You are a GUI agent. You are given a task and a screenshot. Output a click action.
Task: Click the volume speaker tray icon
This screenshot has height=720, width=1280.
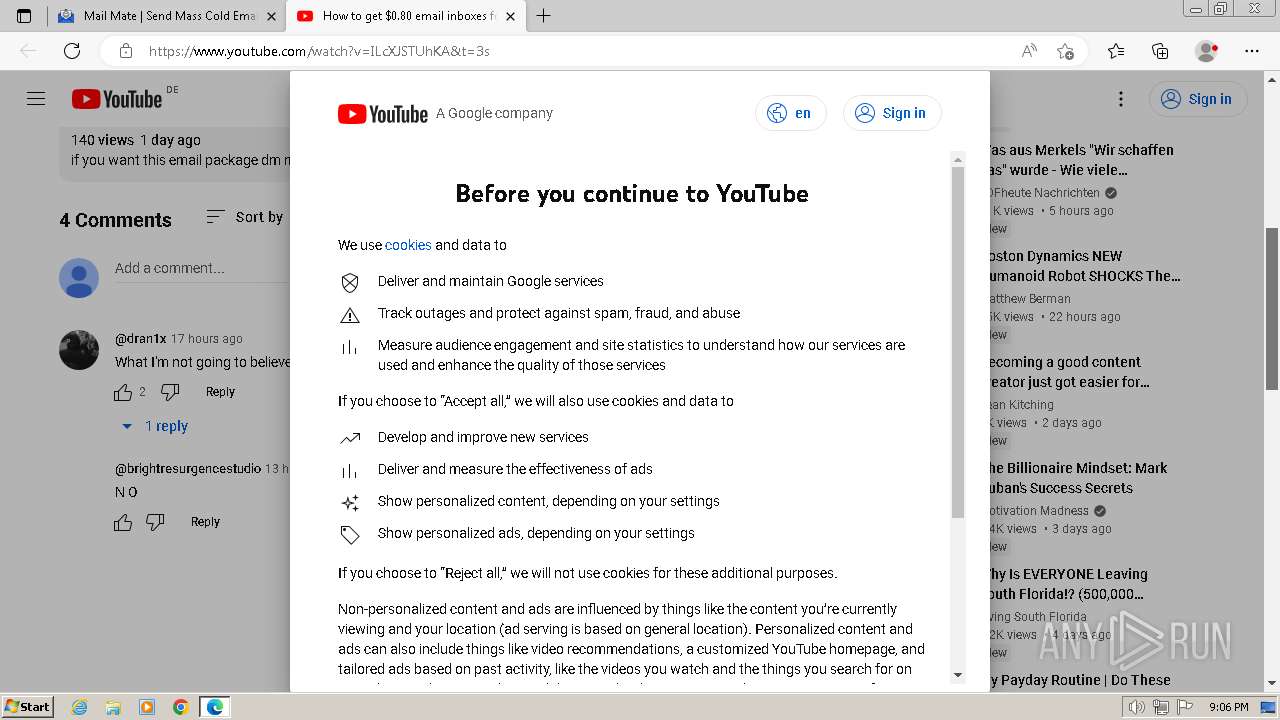click(x=1136, y=707)
